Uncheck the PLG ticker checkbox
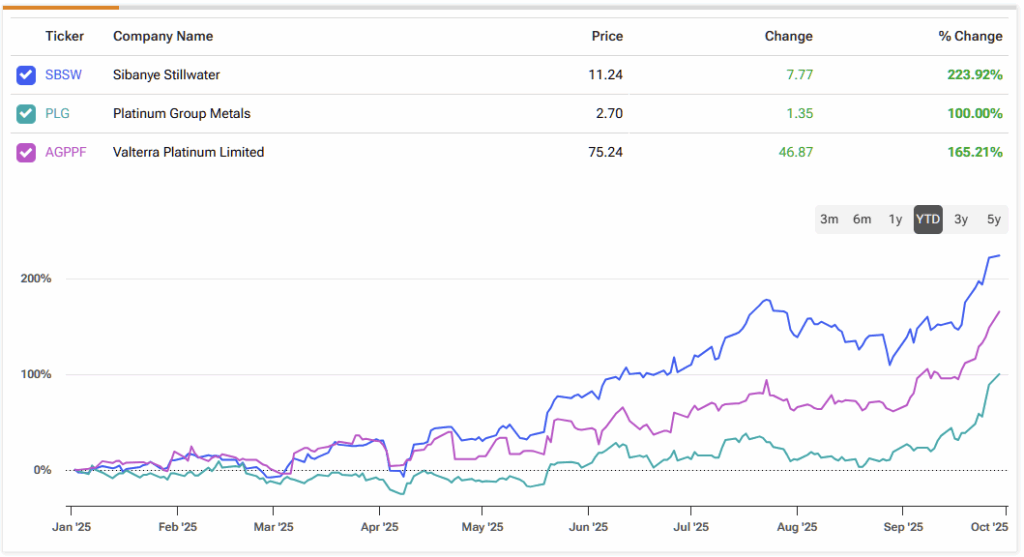Screen dimensions: 1024x557 [x=27, y=114]
